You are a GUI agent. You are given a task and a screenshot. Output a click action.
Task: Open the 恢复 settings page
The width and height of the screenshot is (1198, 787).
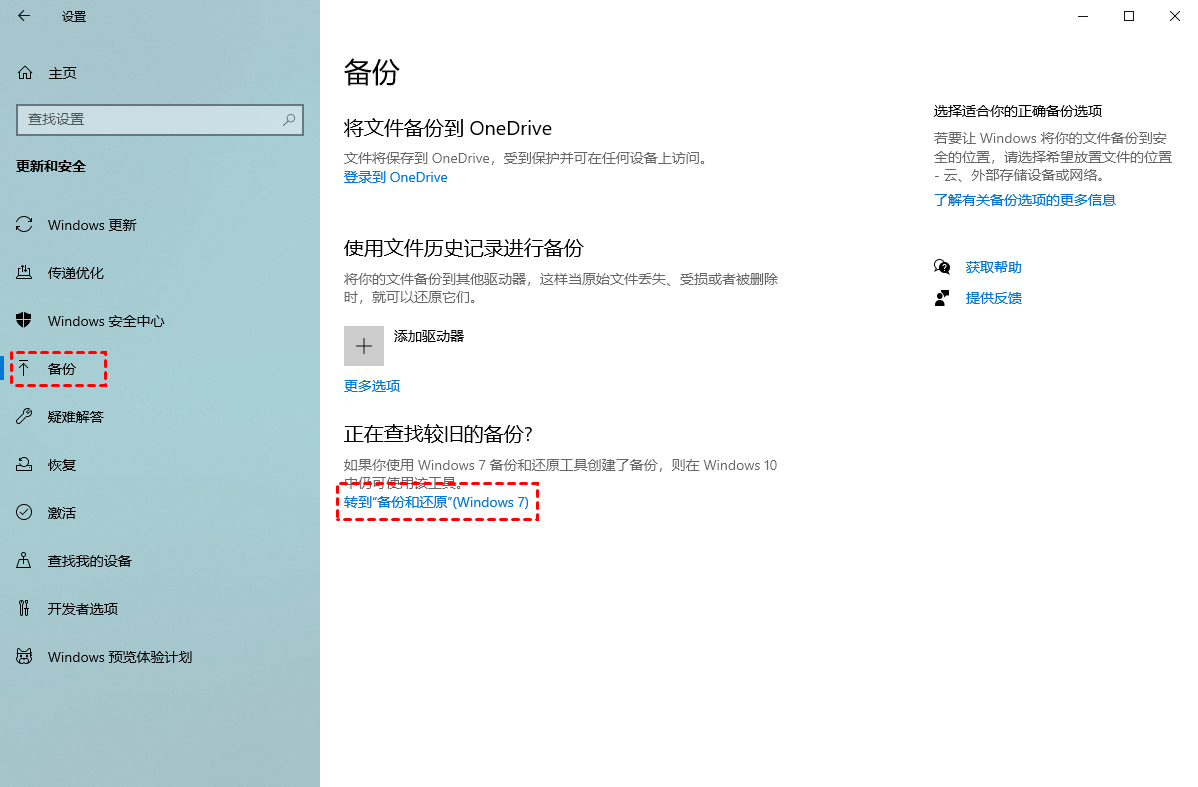click(62, 465)
